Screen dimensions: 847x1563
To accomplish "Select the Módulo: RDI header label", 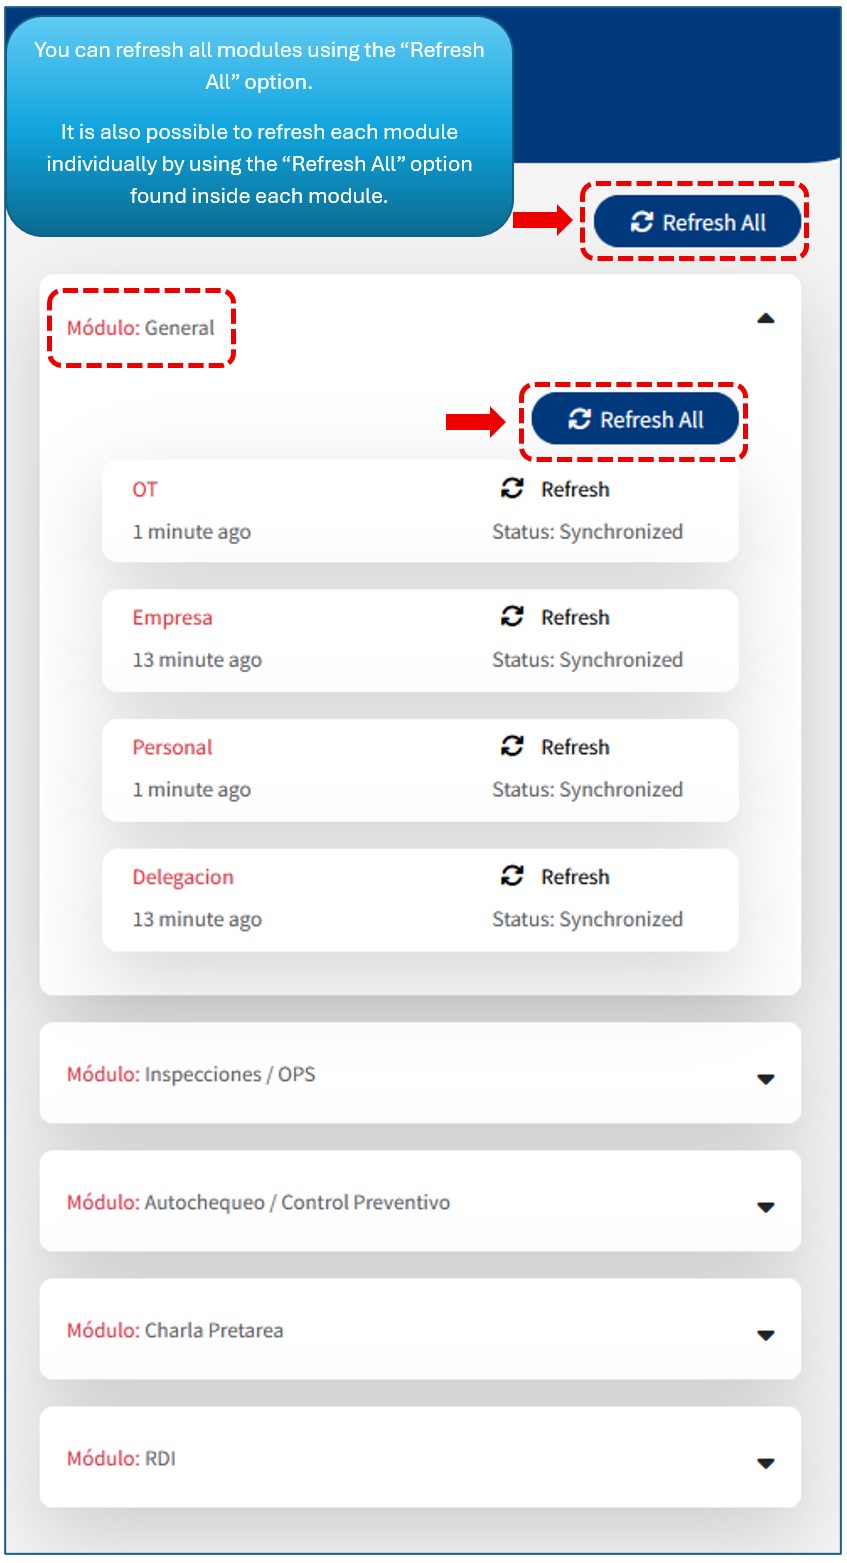I will tap(121, 1459).
